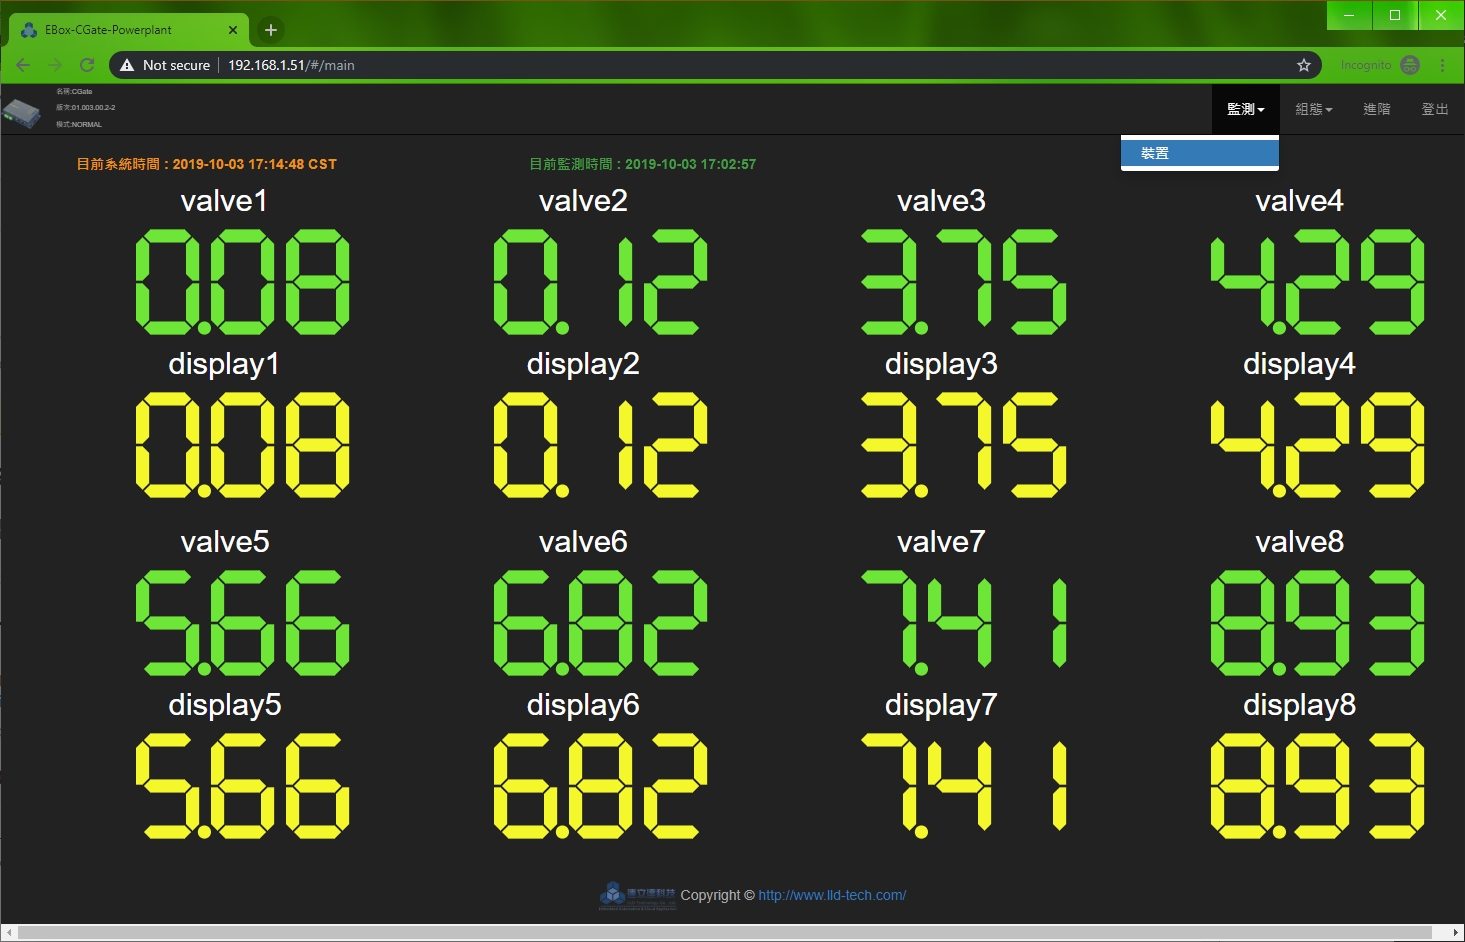This screenshot has height=942, width=1465.
Task: Bookmark this page with the star icon
Action: click(1304, 65)
